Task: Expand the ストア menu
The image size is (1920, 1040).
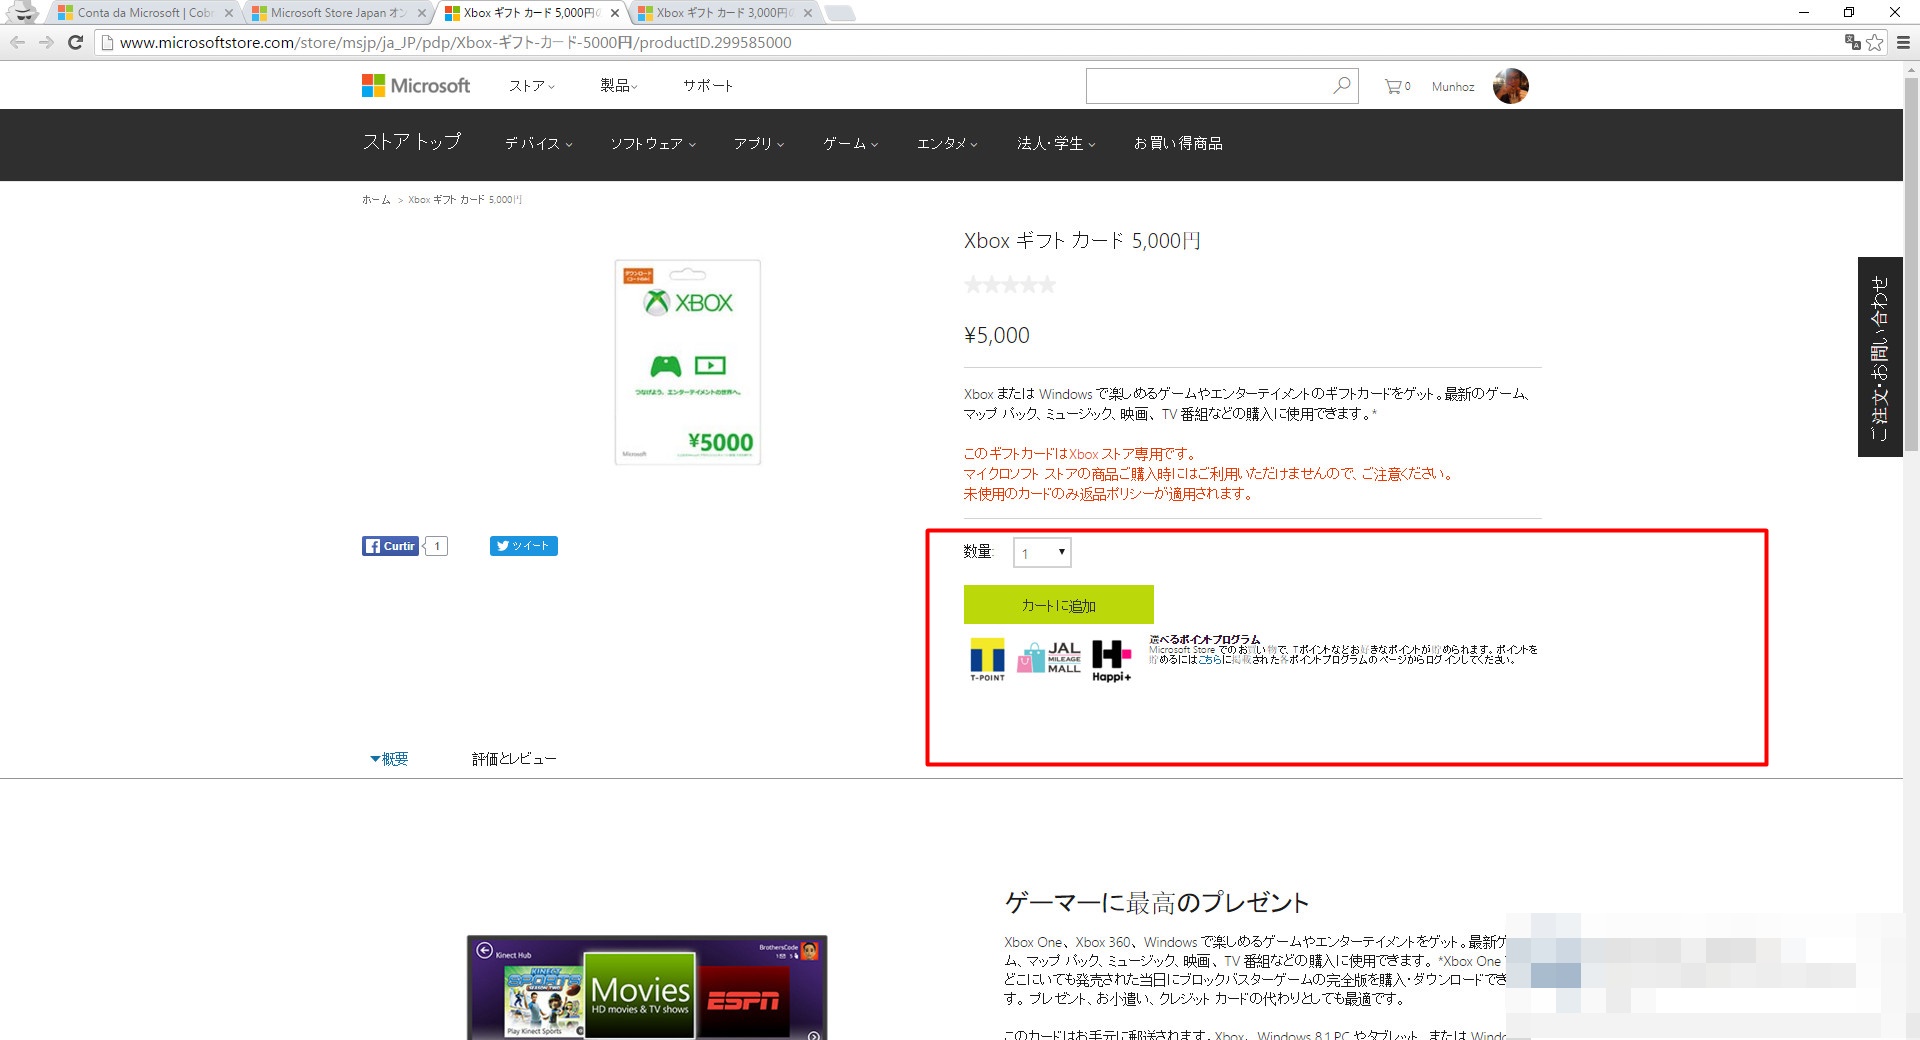Action: tap(531, 86)
